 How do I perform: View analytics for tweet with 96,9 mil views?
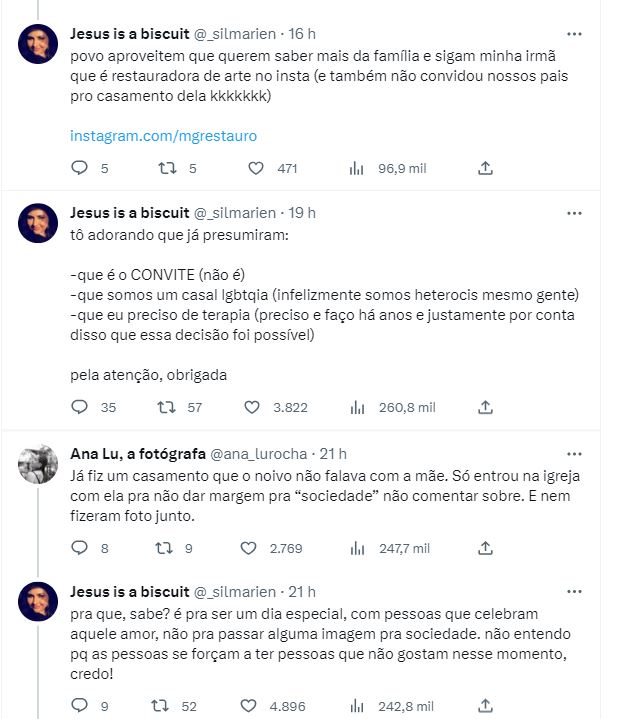[357, 168]
